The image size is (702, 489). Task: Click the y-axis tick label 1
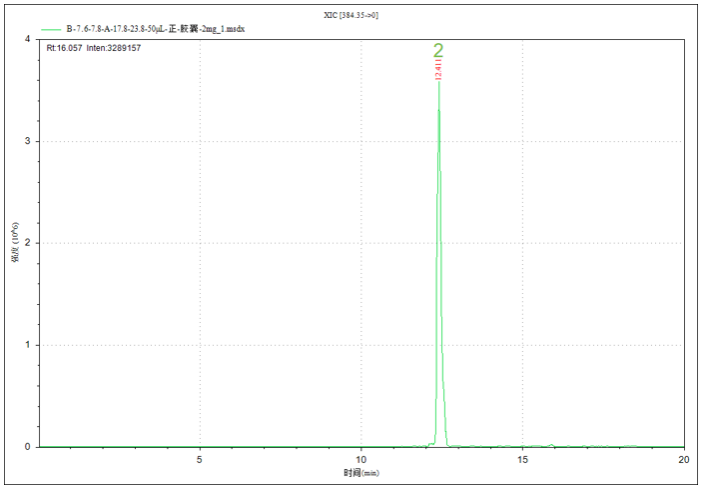pyautogui.click(x=28, y=345)
